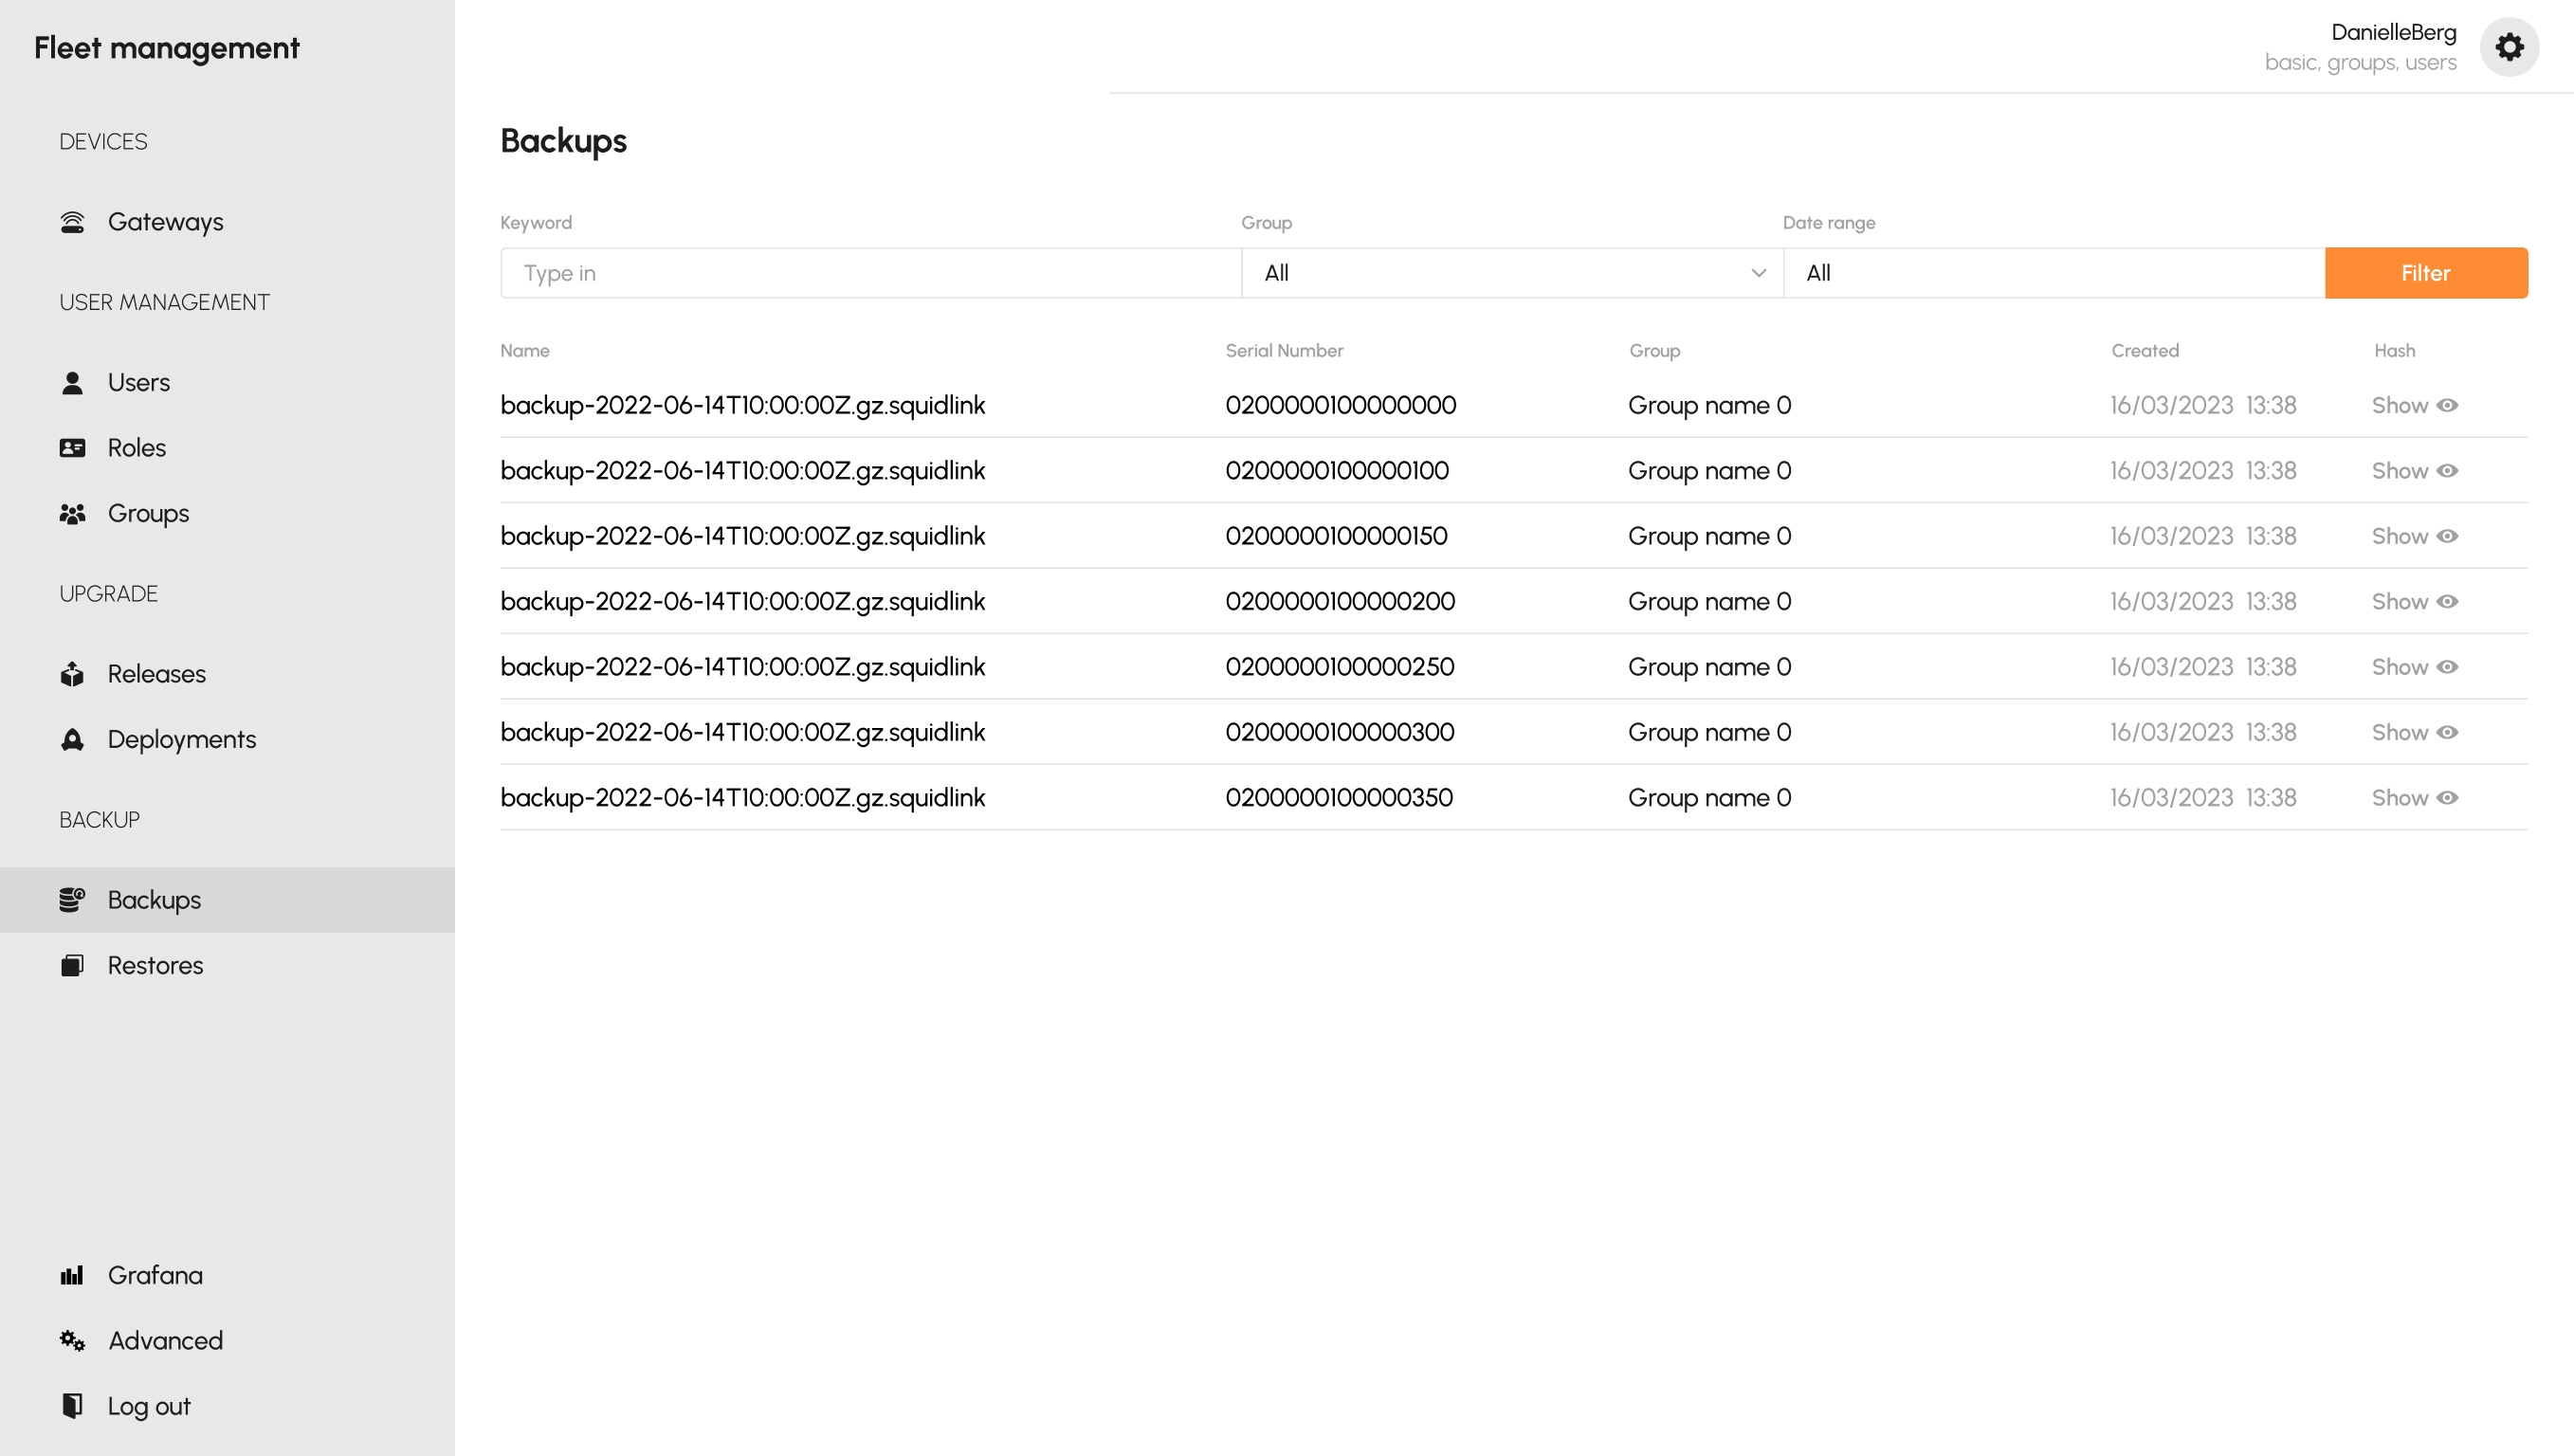
Task: Click backup name in row 0200000100000200
Action: click(x=742, y=602)
